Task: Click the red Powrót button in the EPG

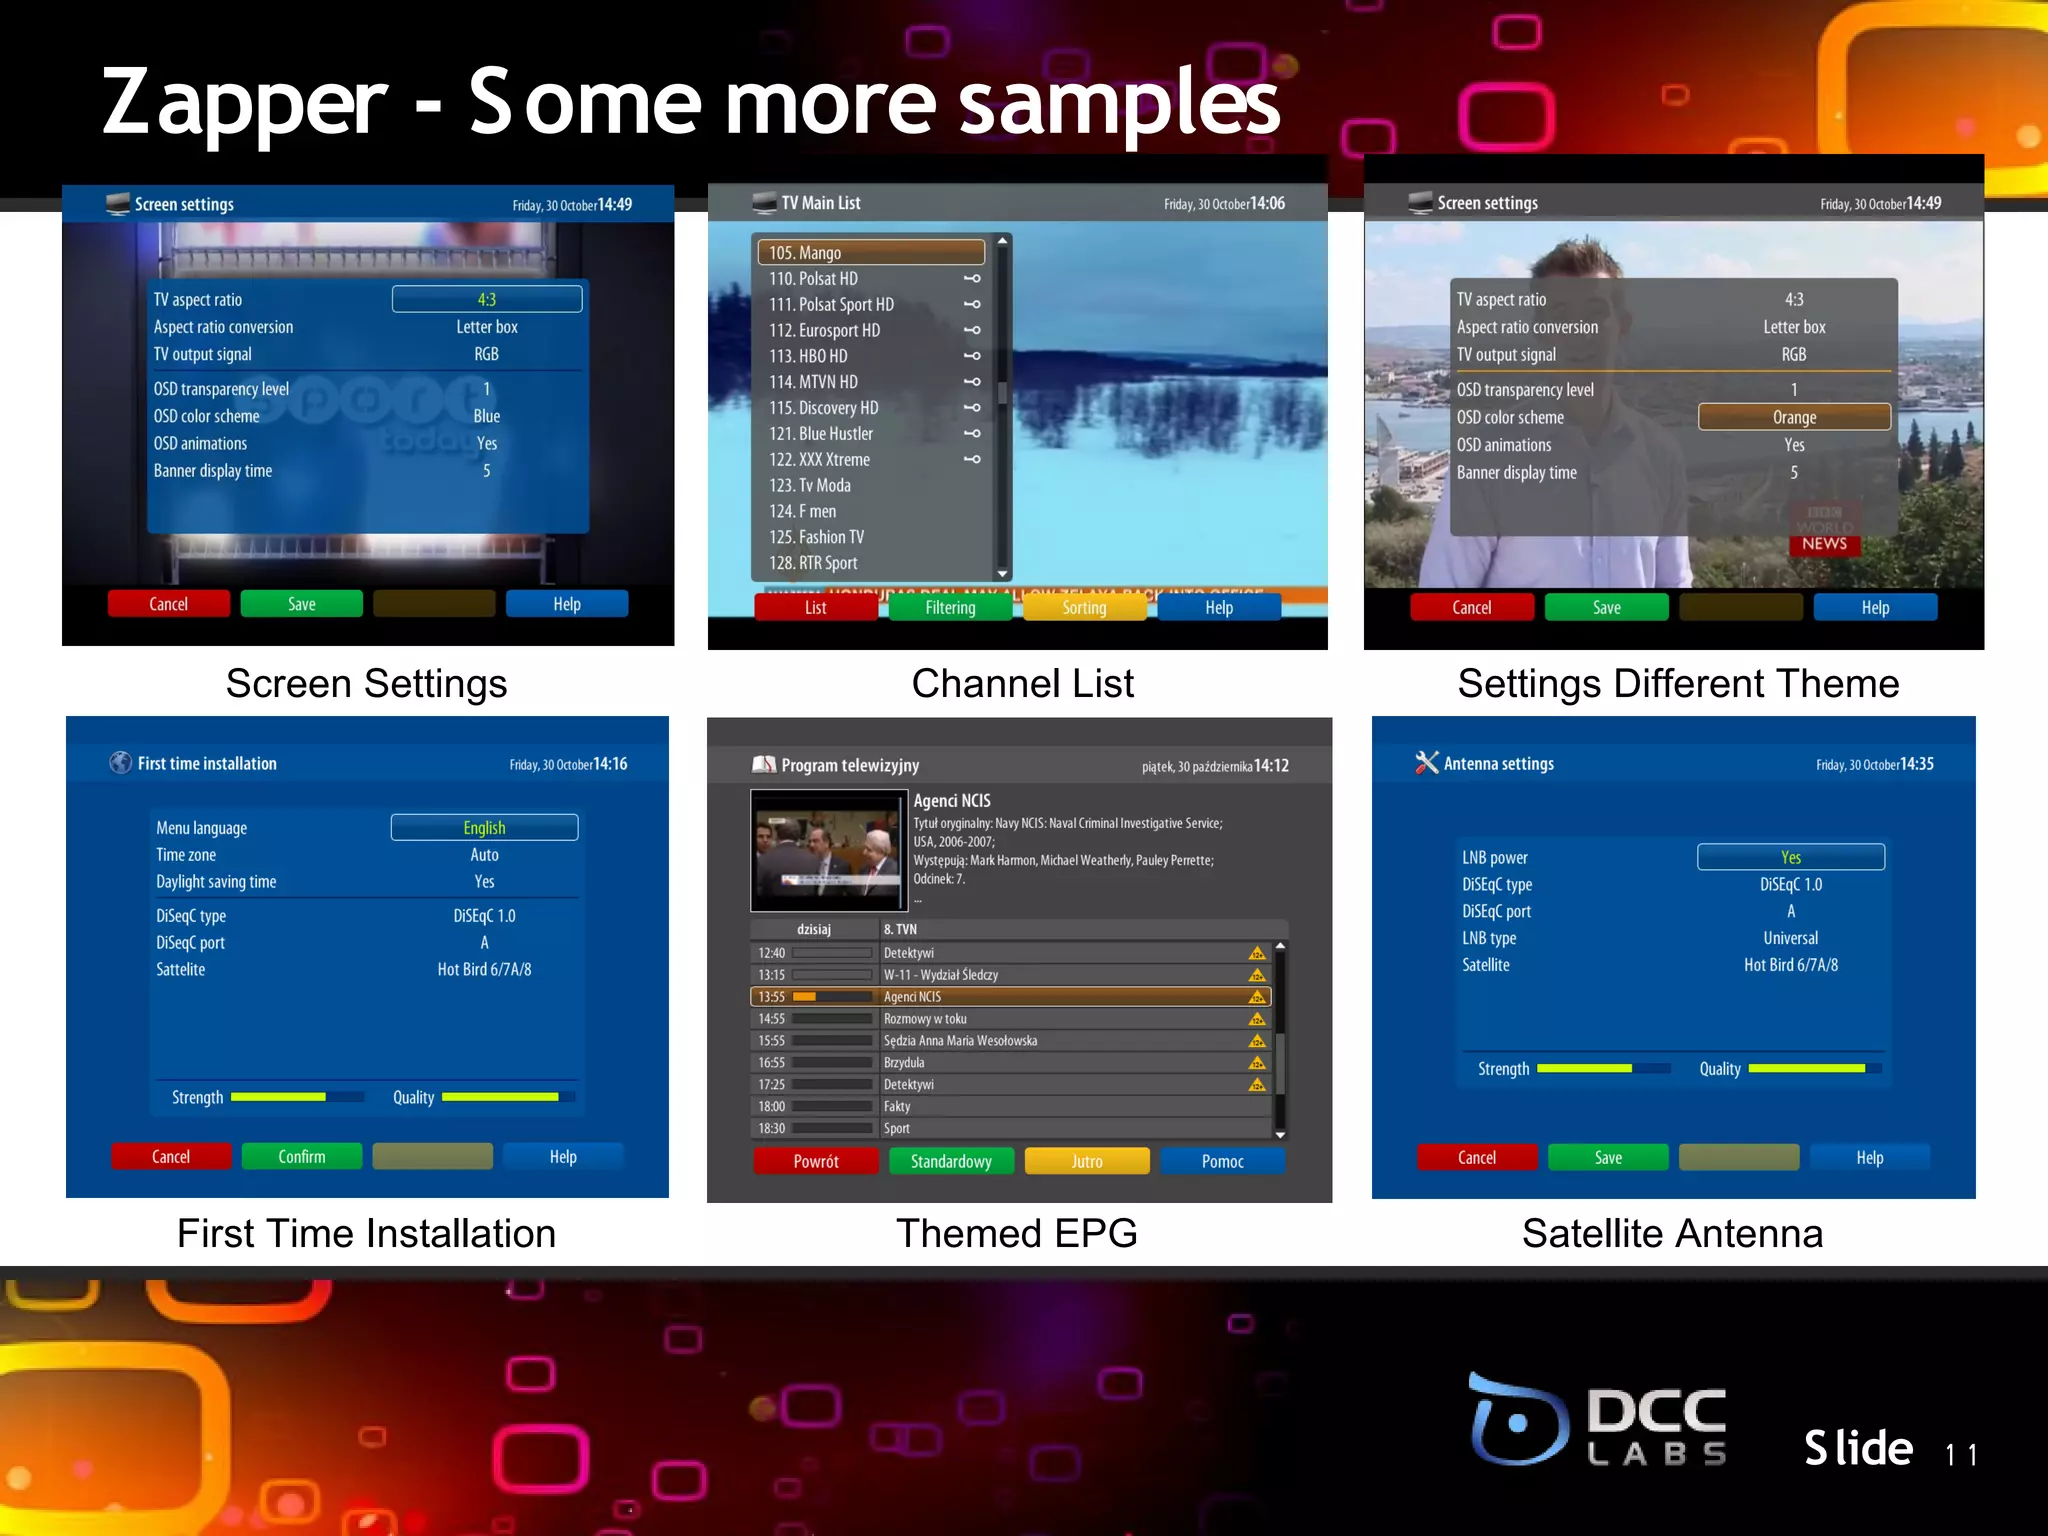Action: point(816,1161)
